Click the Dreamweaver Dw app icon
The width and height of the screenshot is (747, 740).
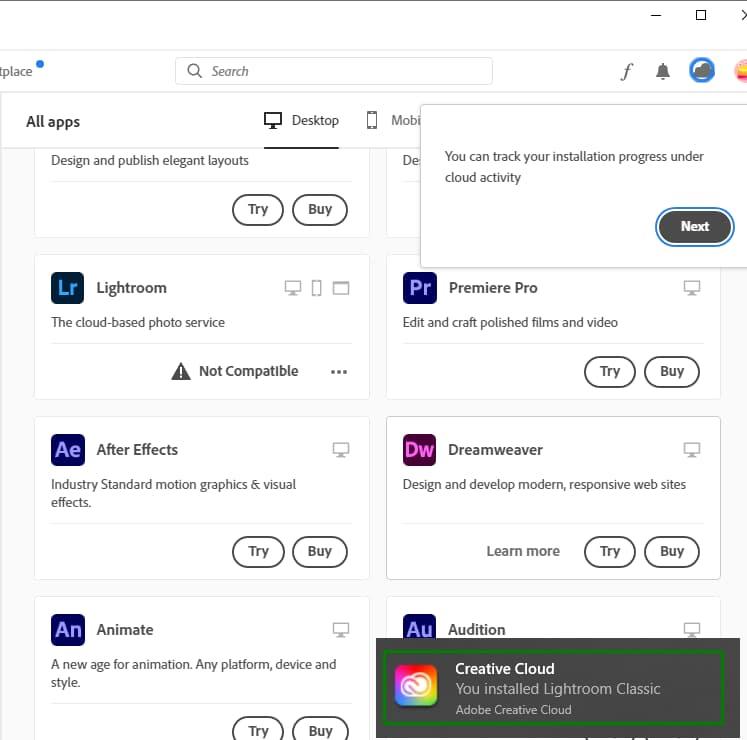point(419,450)
